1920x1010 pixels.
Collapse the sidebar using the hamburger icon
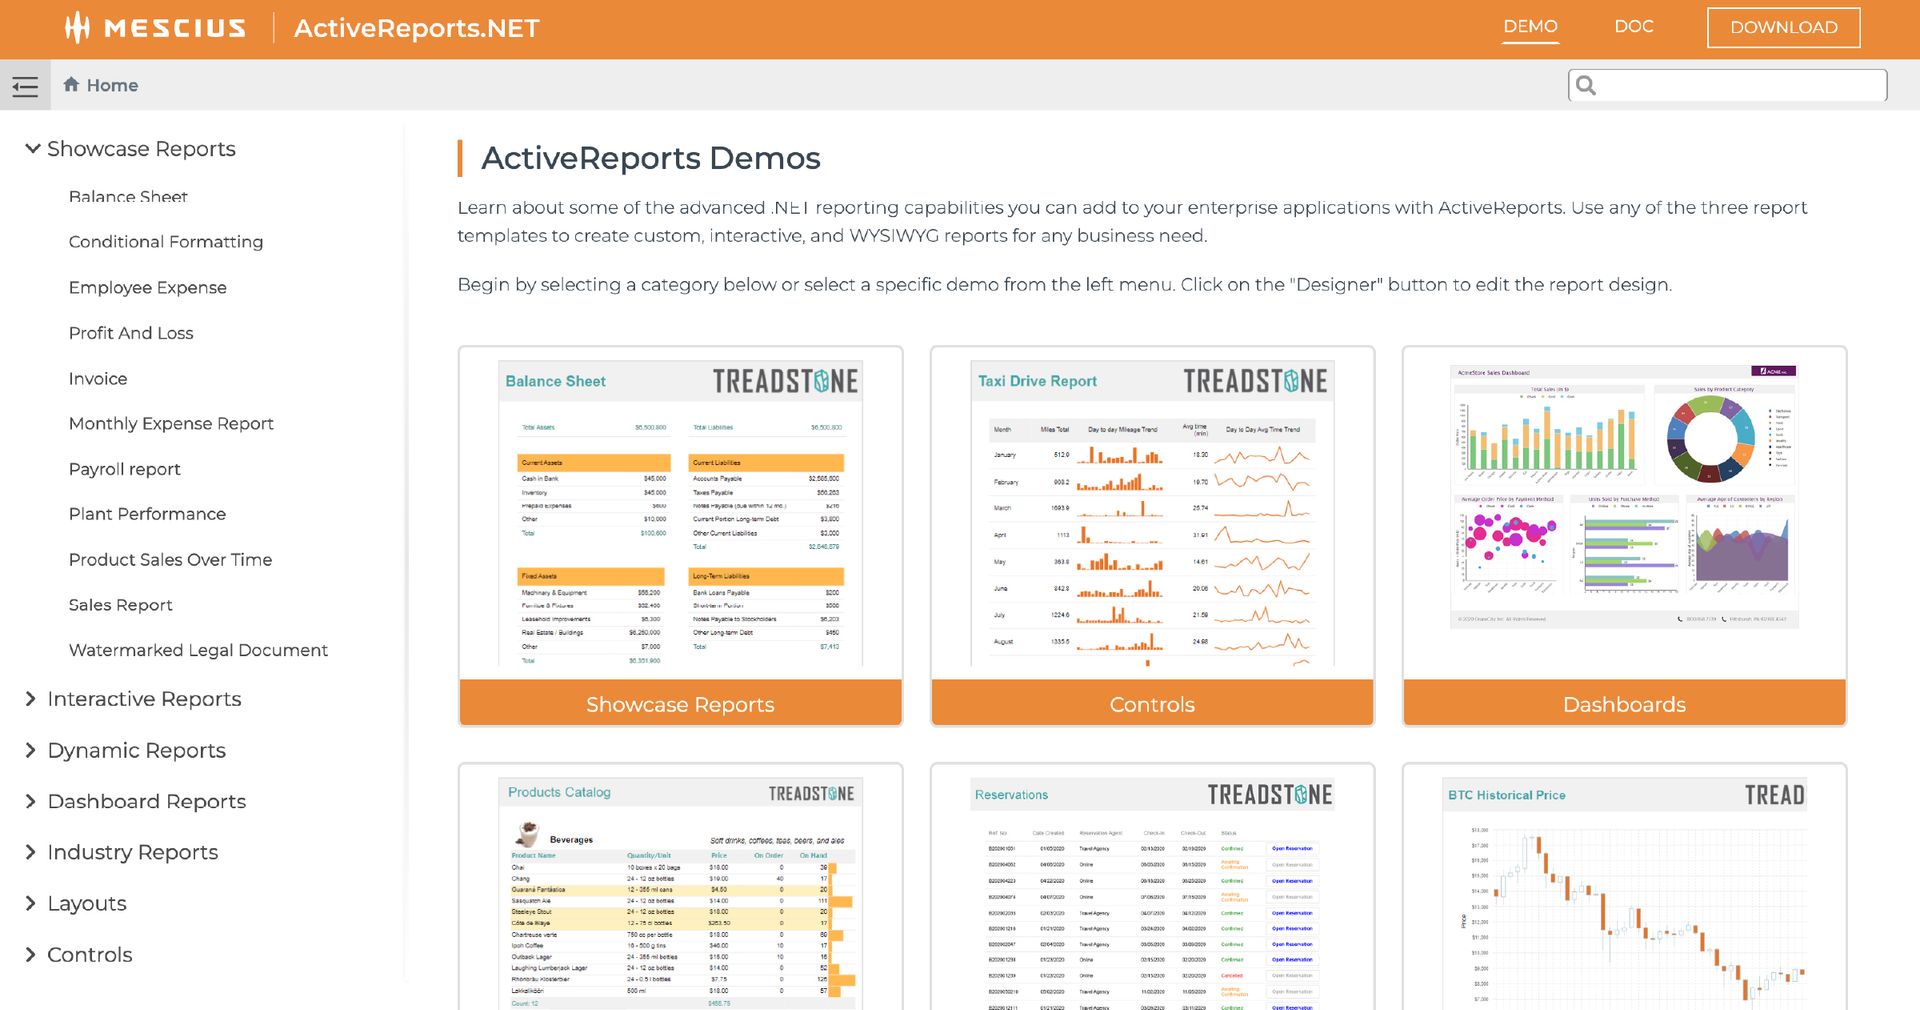[x=25, y=85]
